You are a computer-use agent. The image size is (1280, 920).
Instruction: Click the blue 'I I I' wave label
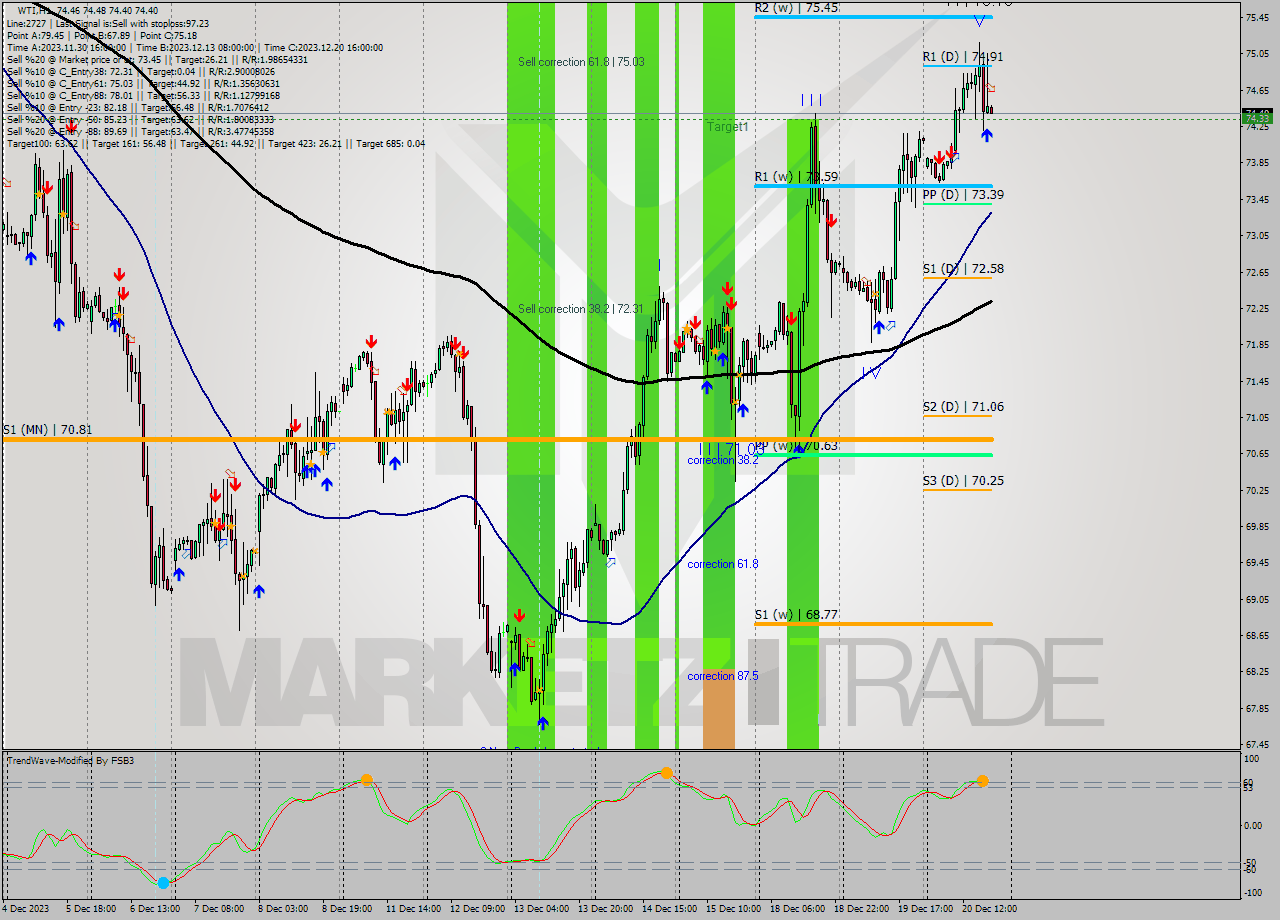coord(811,100)
